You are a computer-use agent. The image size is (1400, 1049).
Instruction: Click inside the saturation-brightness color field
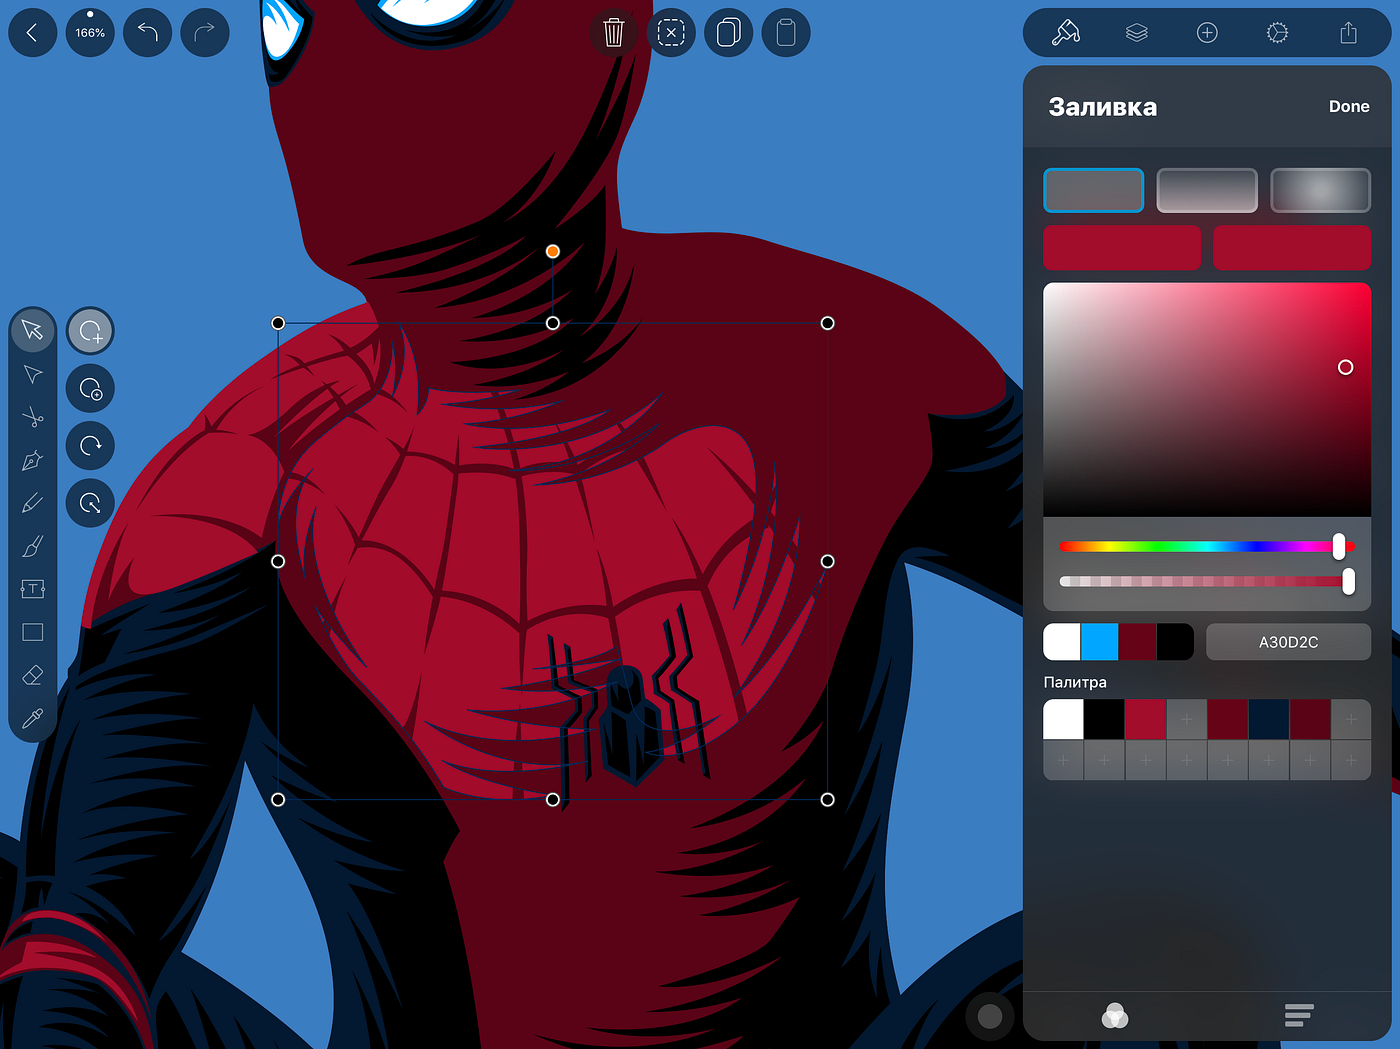pos(1207,399)
